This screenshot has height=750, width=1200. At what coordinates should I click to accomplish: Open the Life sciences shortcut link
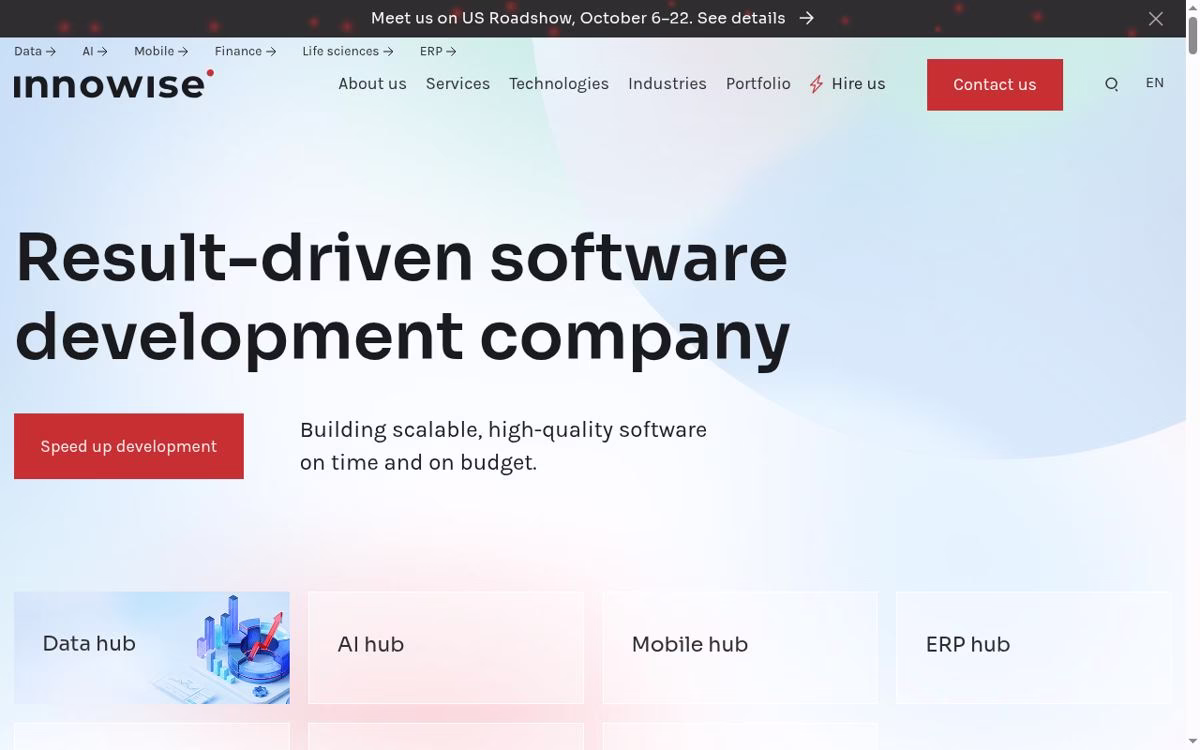[348, 51]
